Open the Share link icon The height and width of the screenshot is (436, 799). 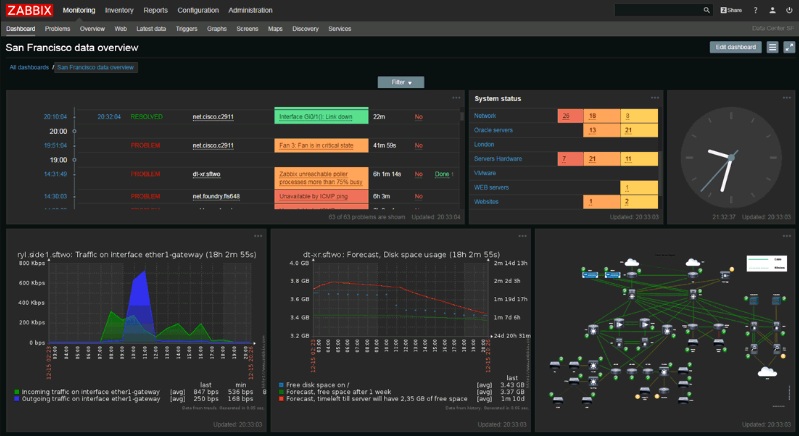[x=731, y=10]
